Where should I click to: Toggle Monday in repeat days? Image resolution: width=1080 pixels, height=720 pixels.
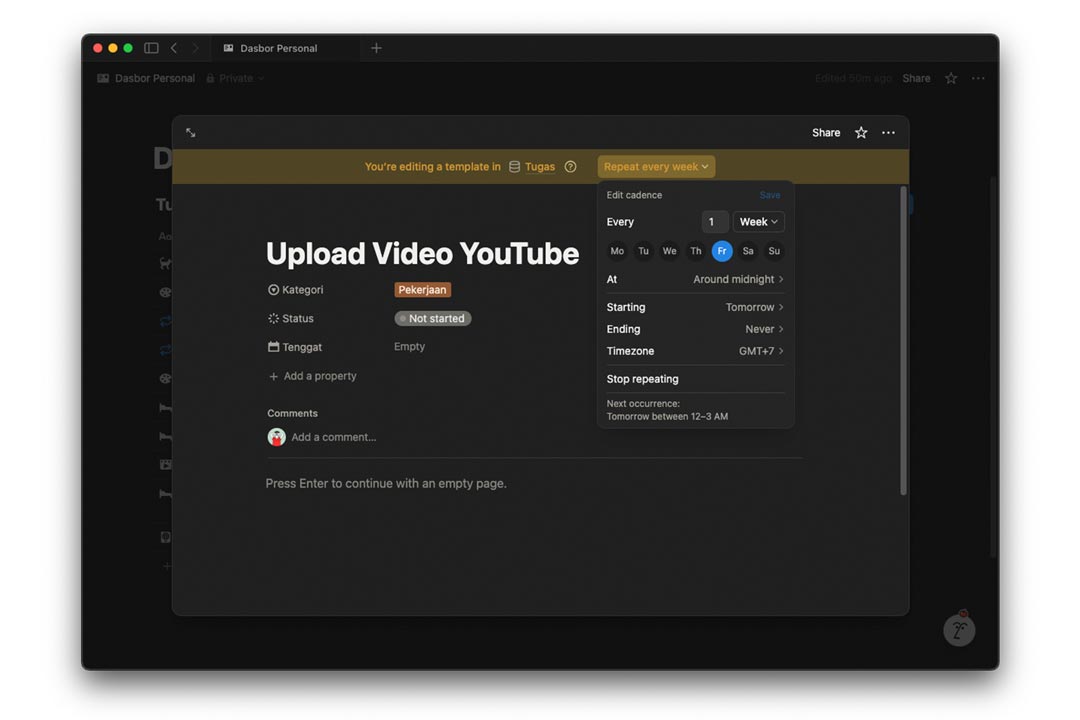click(x=617, y=251)
